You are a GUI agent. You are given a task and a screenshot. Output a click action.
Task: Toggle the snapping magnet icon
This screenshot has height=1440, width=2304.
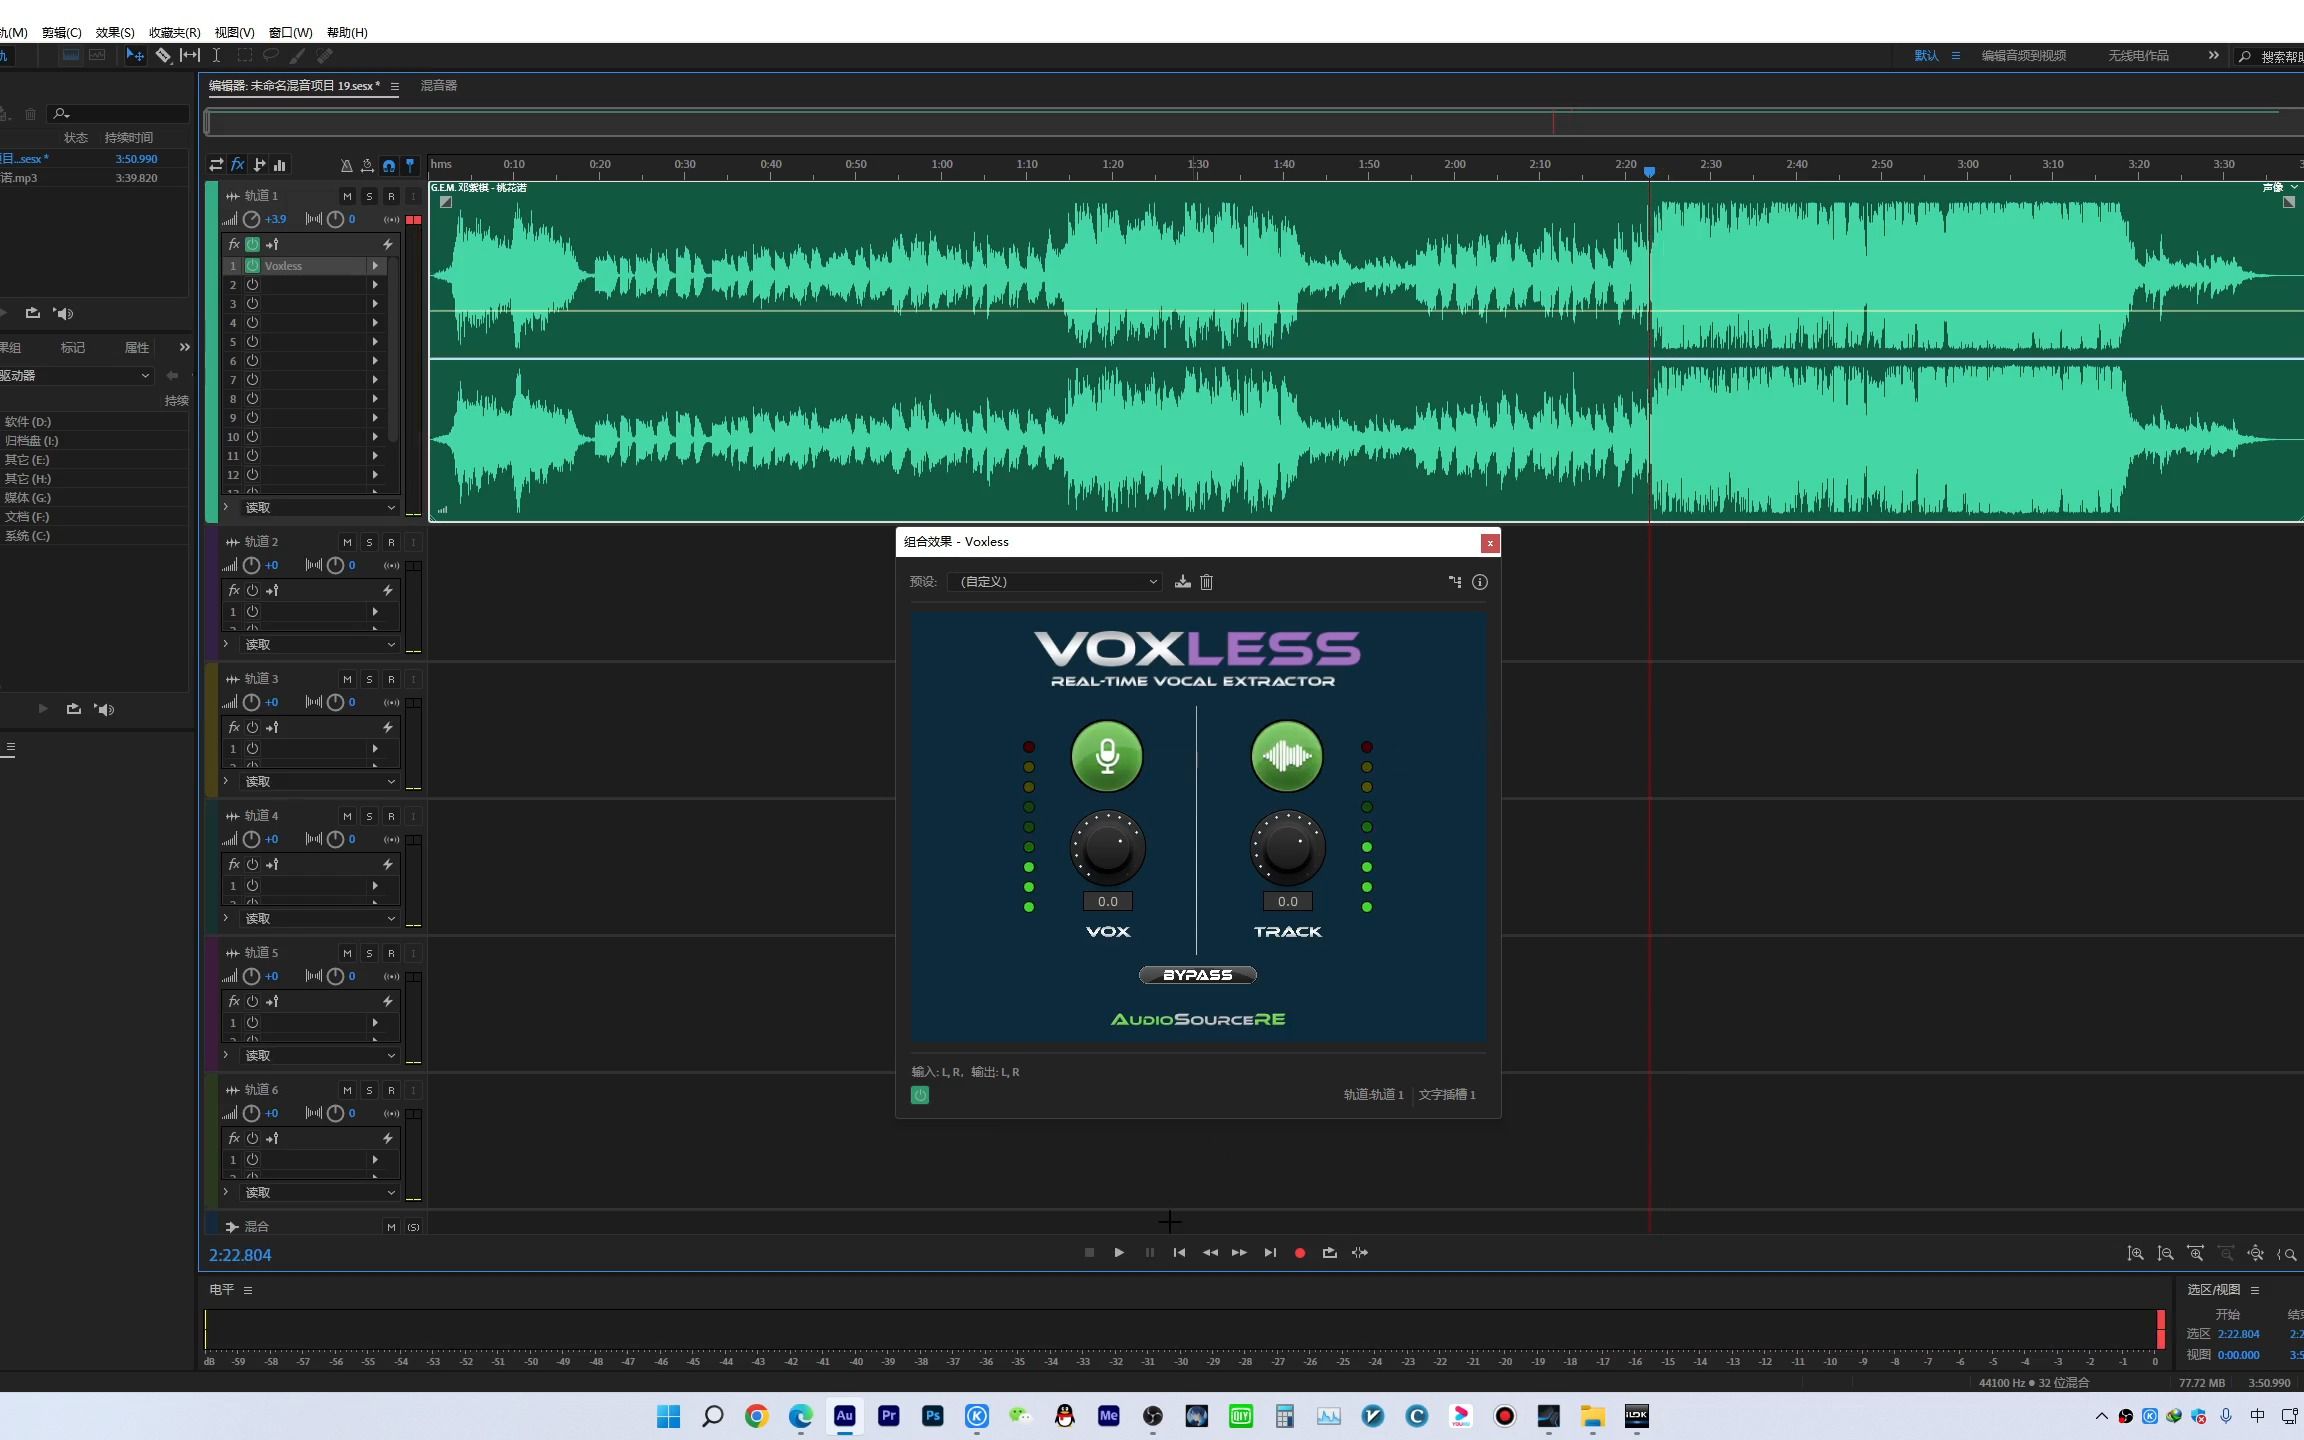point(389,166)
